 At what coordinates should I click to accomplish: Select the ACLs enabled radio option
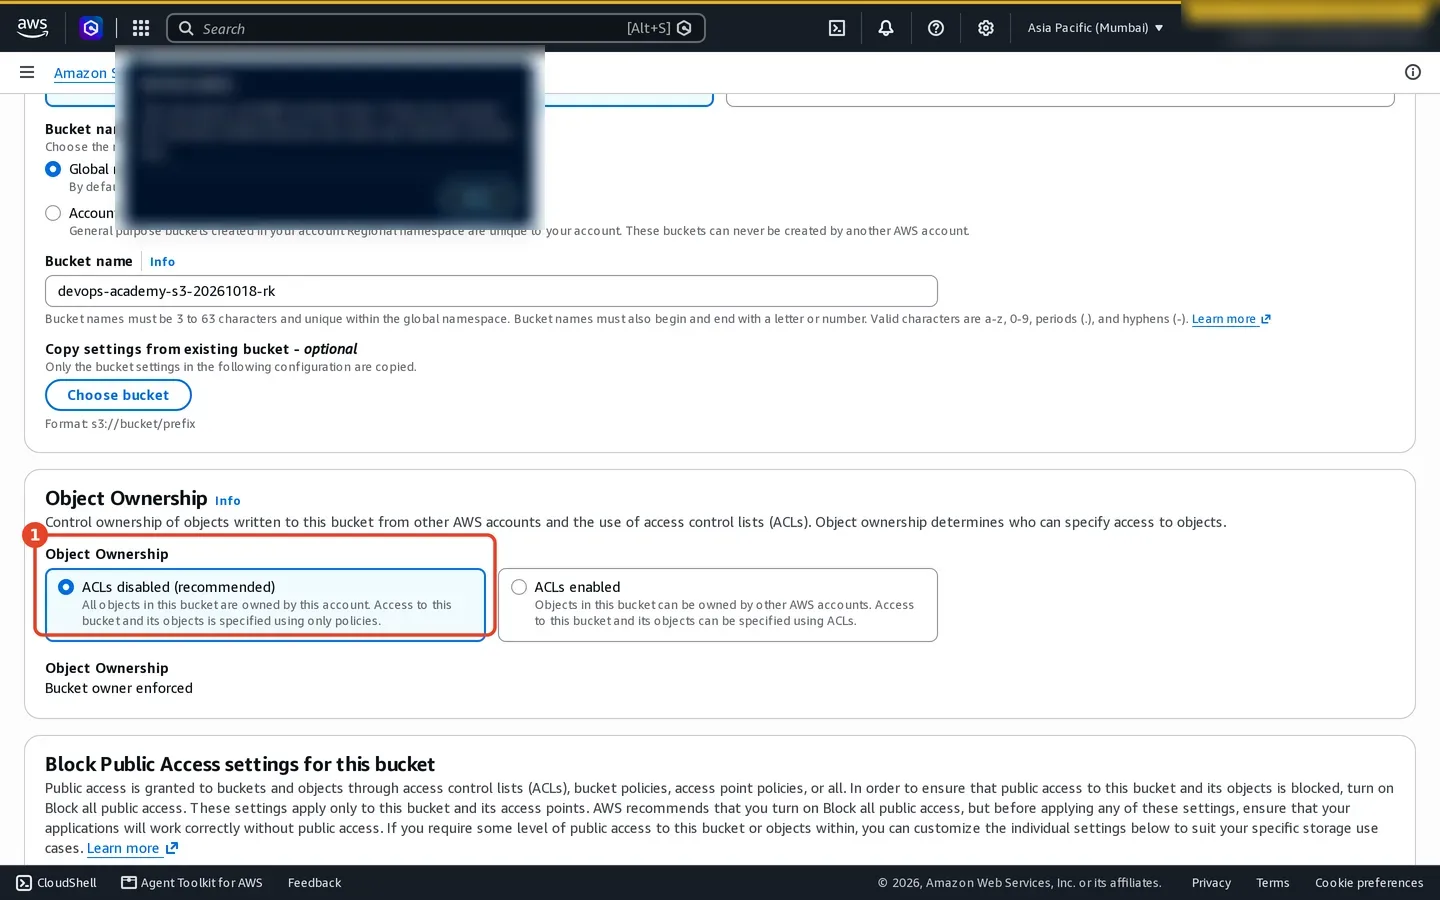[519, 587]
